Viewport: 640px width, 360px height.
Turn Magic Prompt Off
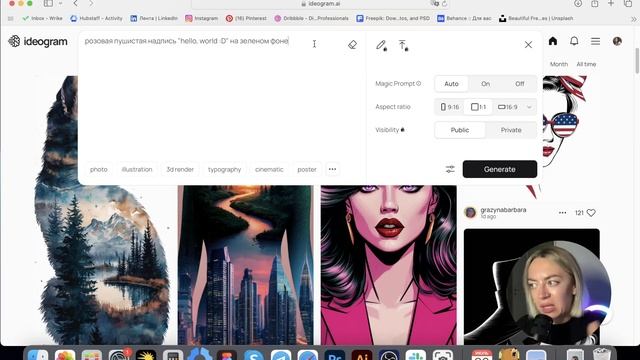point(519,84)
